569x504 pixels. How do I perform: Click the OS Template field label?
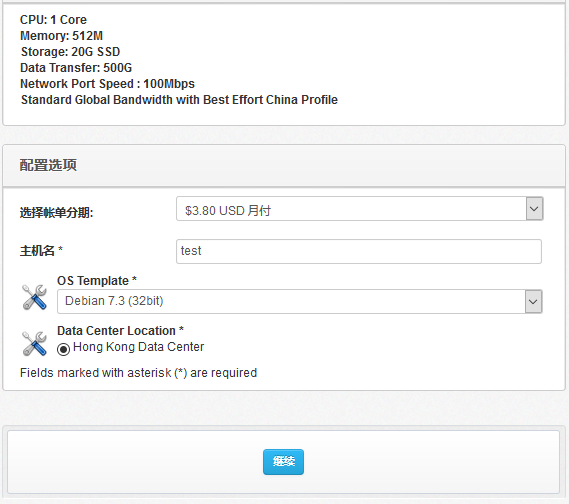click(97, 280)
